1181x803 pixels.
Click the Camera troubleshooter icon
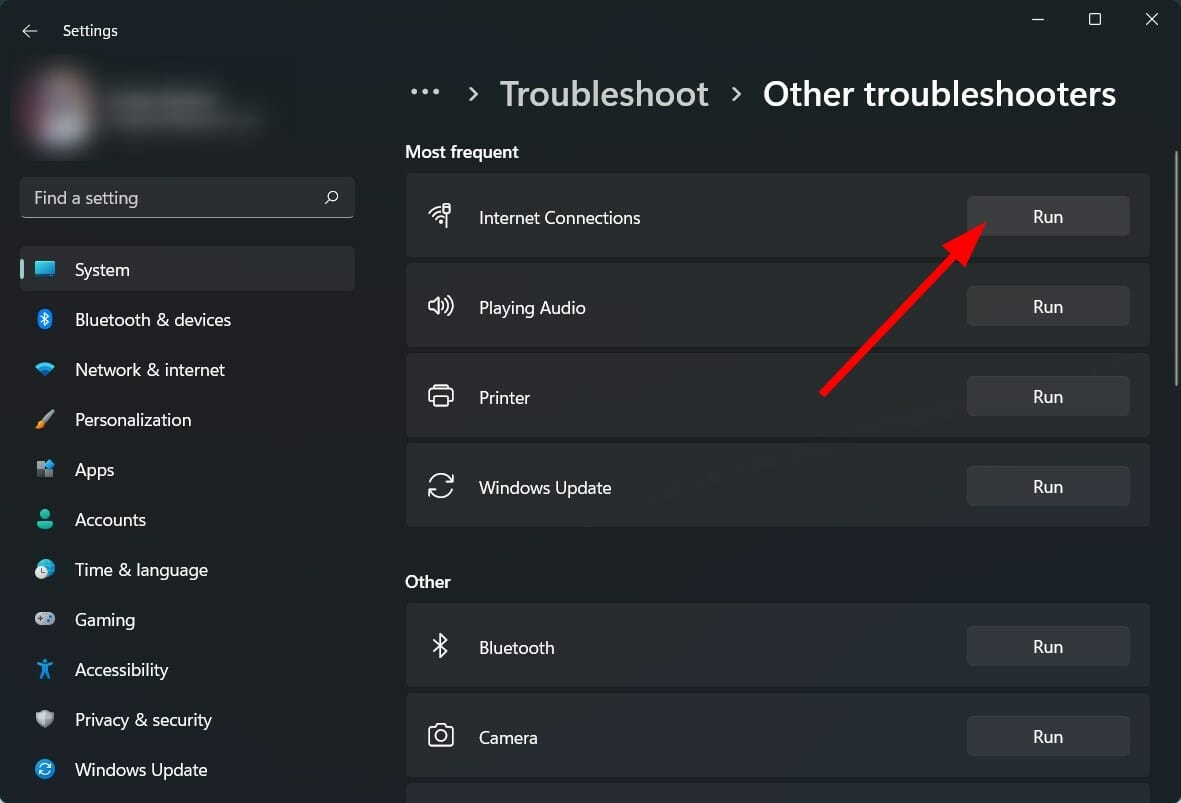(441, 735)
